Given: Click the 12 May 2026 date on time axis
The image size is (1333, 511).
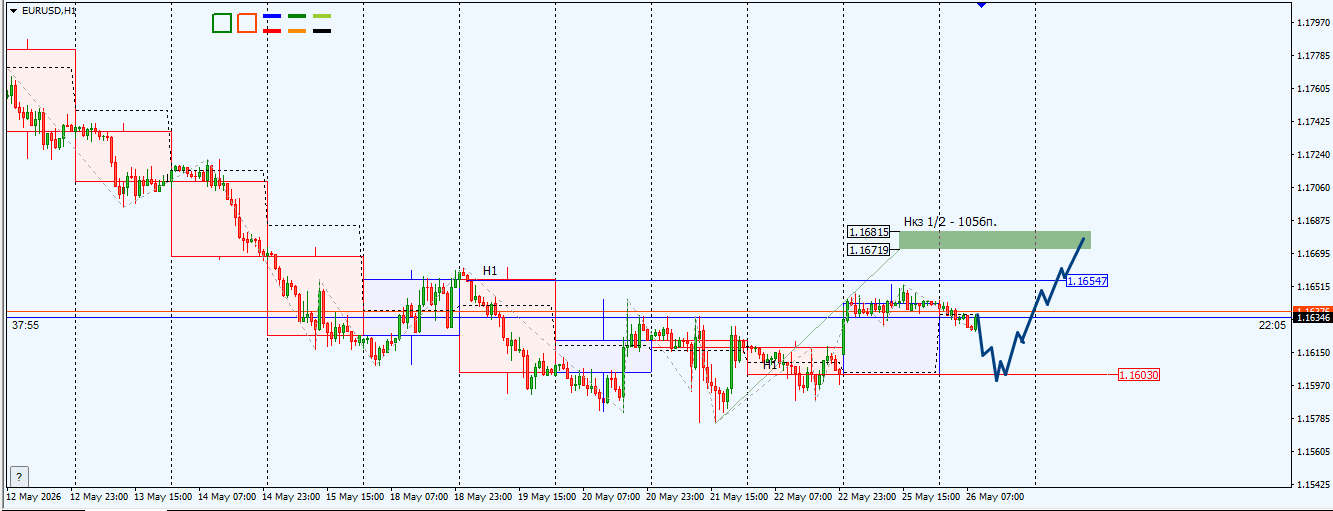Looking at the screenshot, I should coord(35,496).
